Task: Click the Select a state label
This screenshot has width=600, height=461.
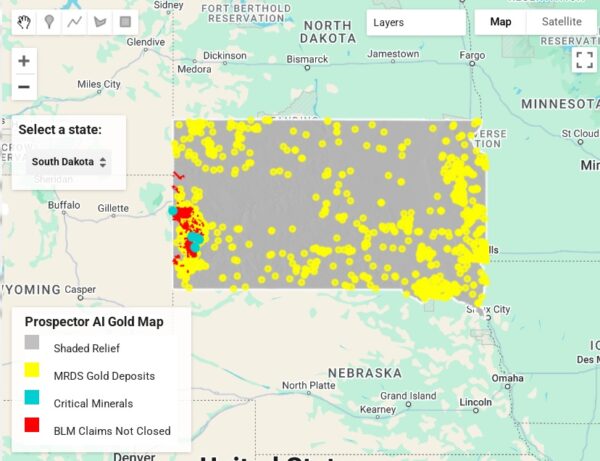Action: (60, 130)
